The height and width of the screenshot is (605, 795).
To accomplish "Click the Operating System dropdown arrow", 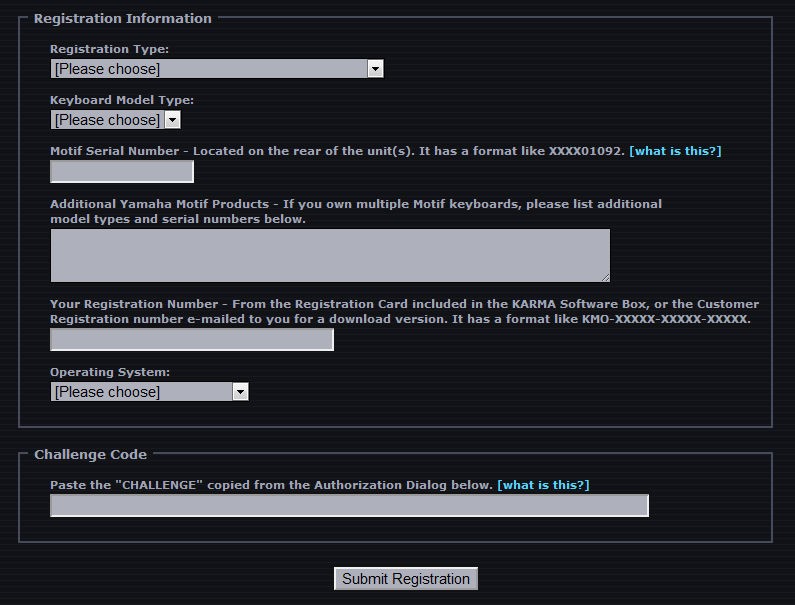I will click(240, 392).
